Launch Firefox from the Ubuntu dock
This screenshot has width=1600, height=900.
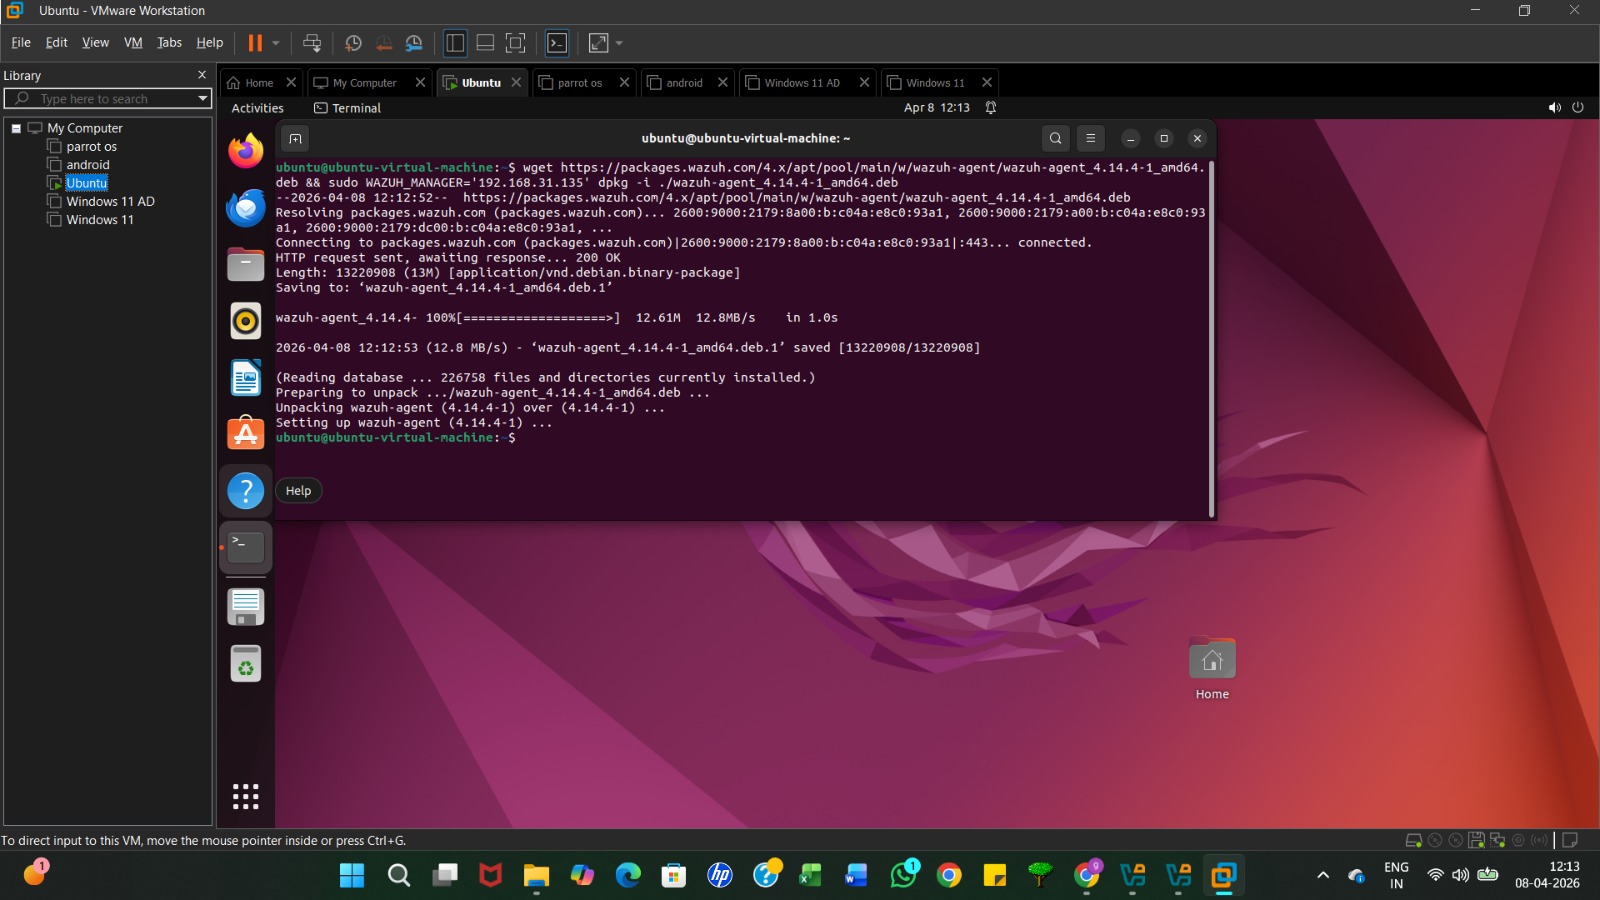click(246, 151)
